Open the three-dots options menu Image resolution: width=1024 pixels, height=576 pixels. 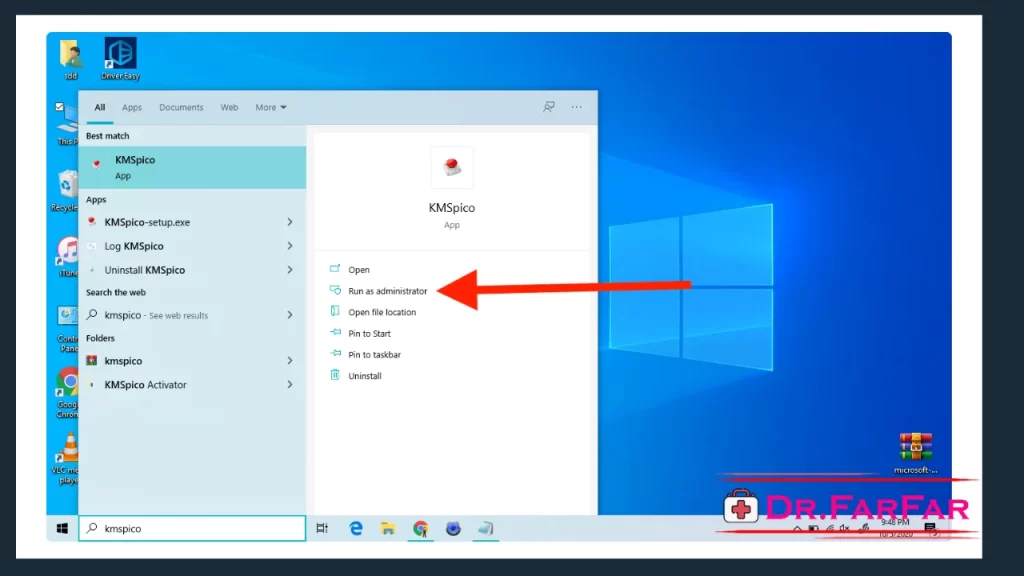coord(577,106)
